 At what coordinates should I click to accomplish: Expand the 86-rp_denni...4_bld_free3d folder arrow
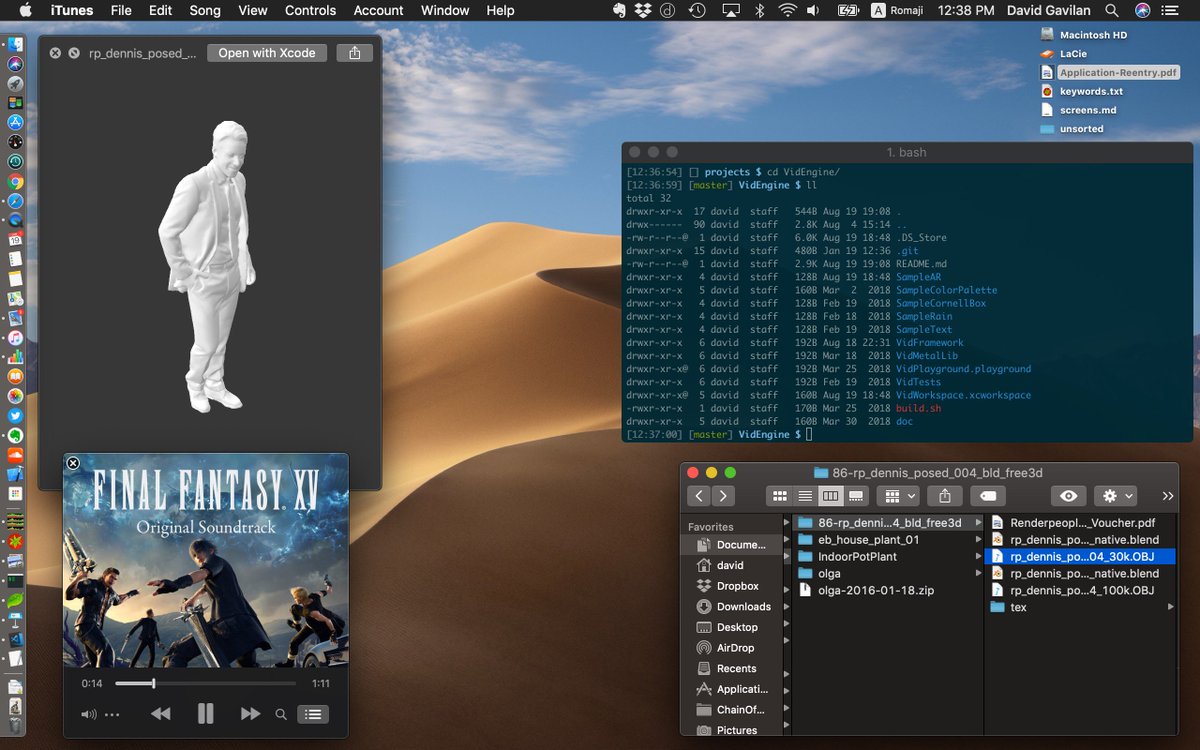point(978,523)
